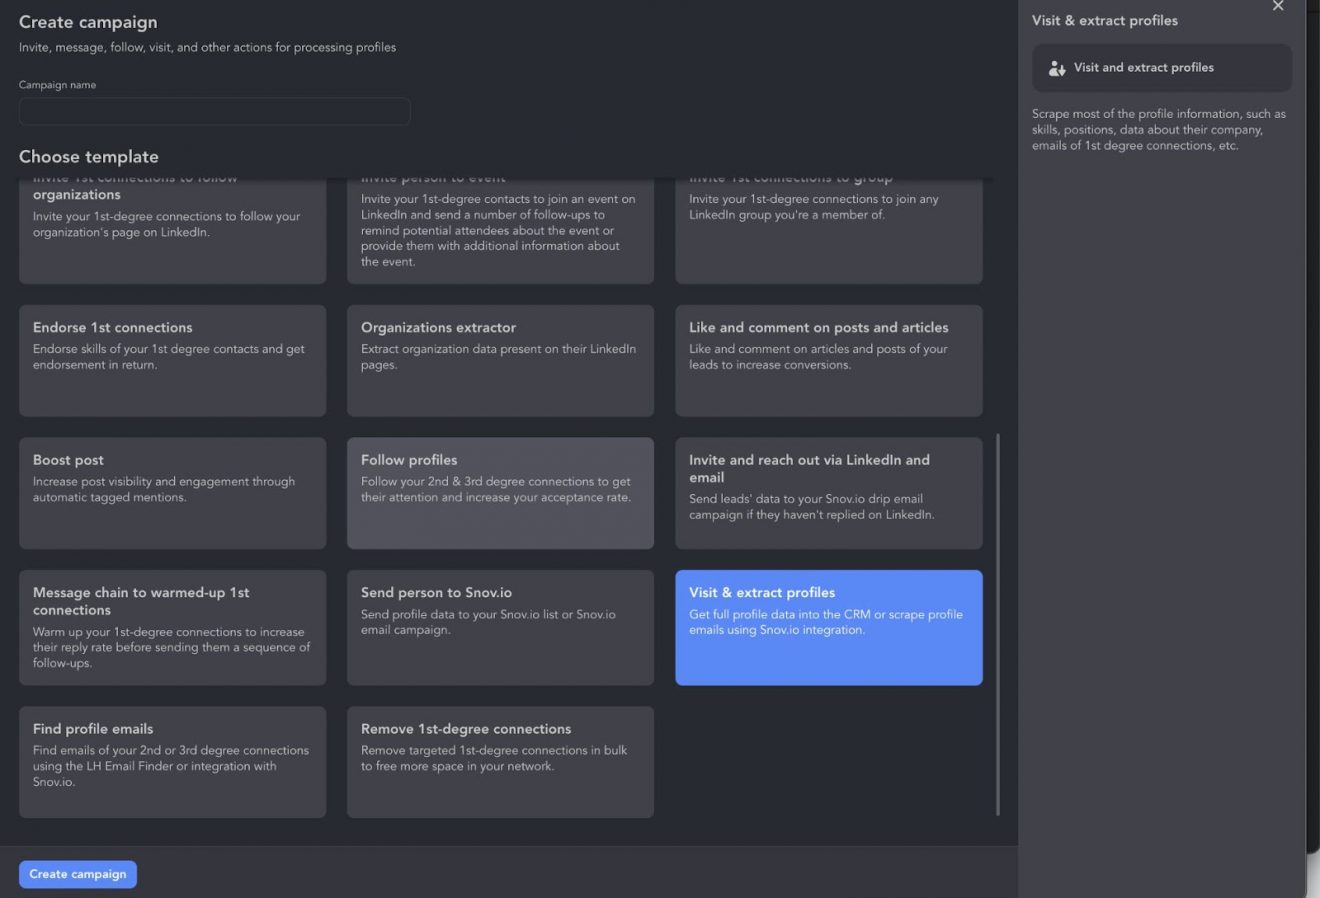Select the Invite person to event template

(500, 230)
